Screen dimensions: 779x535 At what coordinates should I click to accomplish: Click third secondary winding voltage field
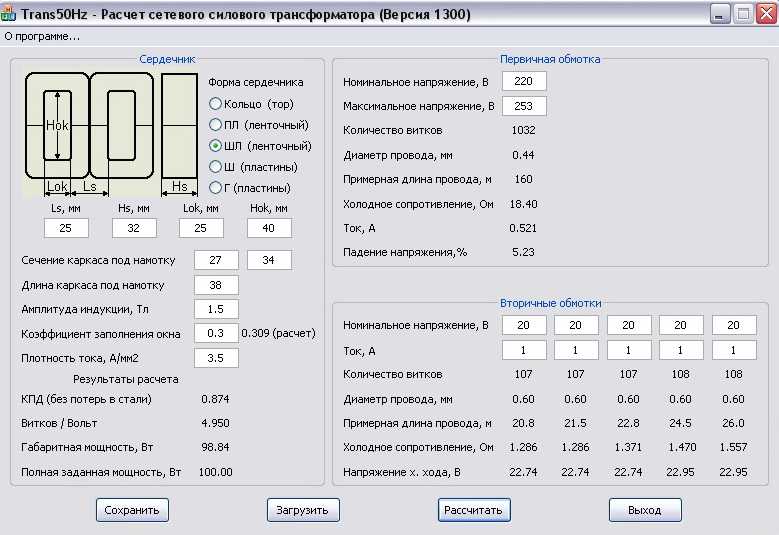(x=629, y=325)
